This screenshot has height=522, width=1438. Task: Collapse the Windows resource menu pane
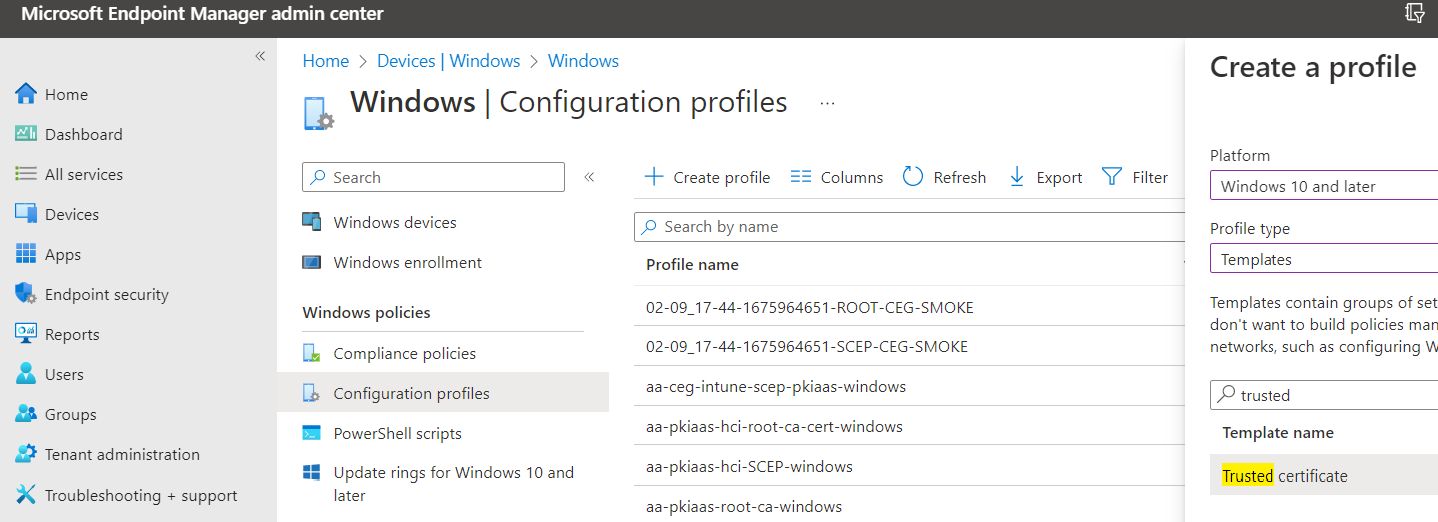point(589,177)
